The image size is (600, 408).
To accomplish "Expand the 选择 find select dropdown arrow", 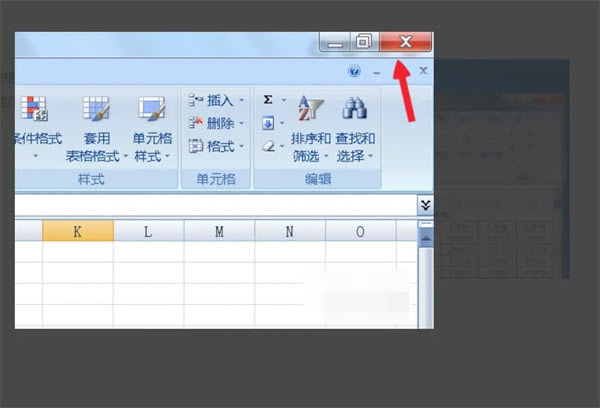I will point(370,156).
